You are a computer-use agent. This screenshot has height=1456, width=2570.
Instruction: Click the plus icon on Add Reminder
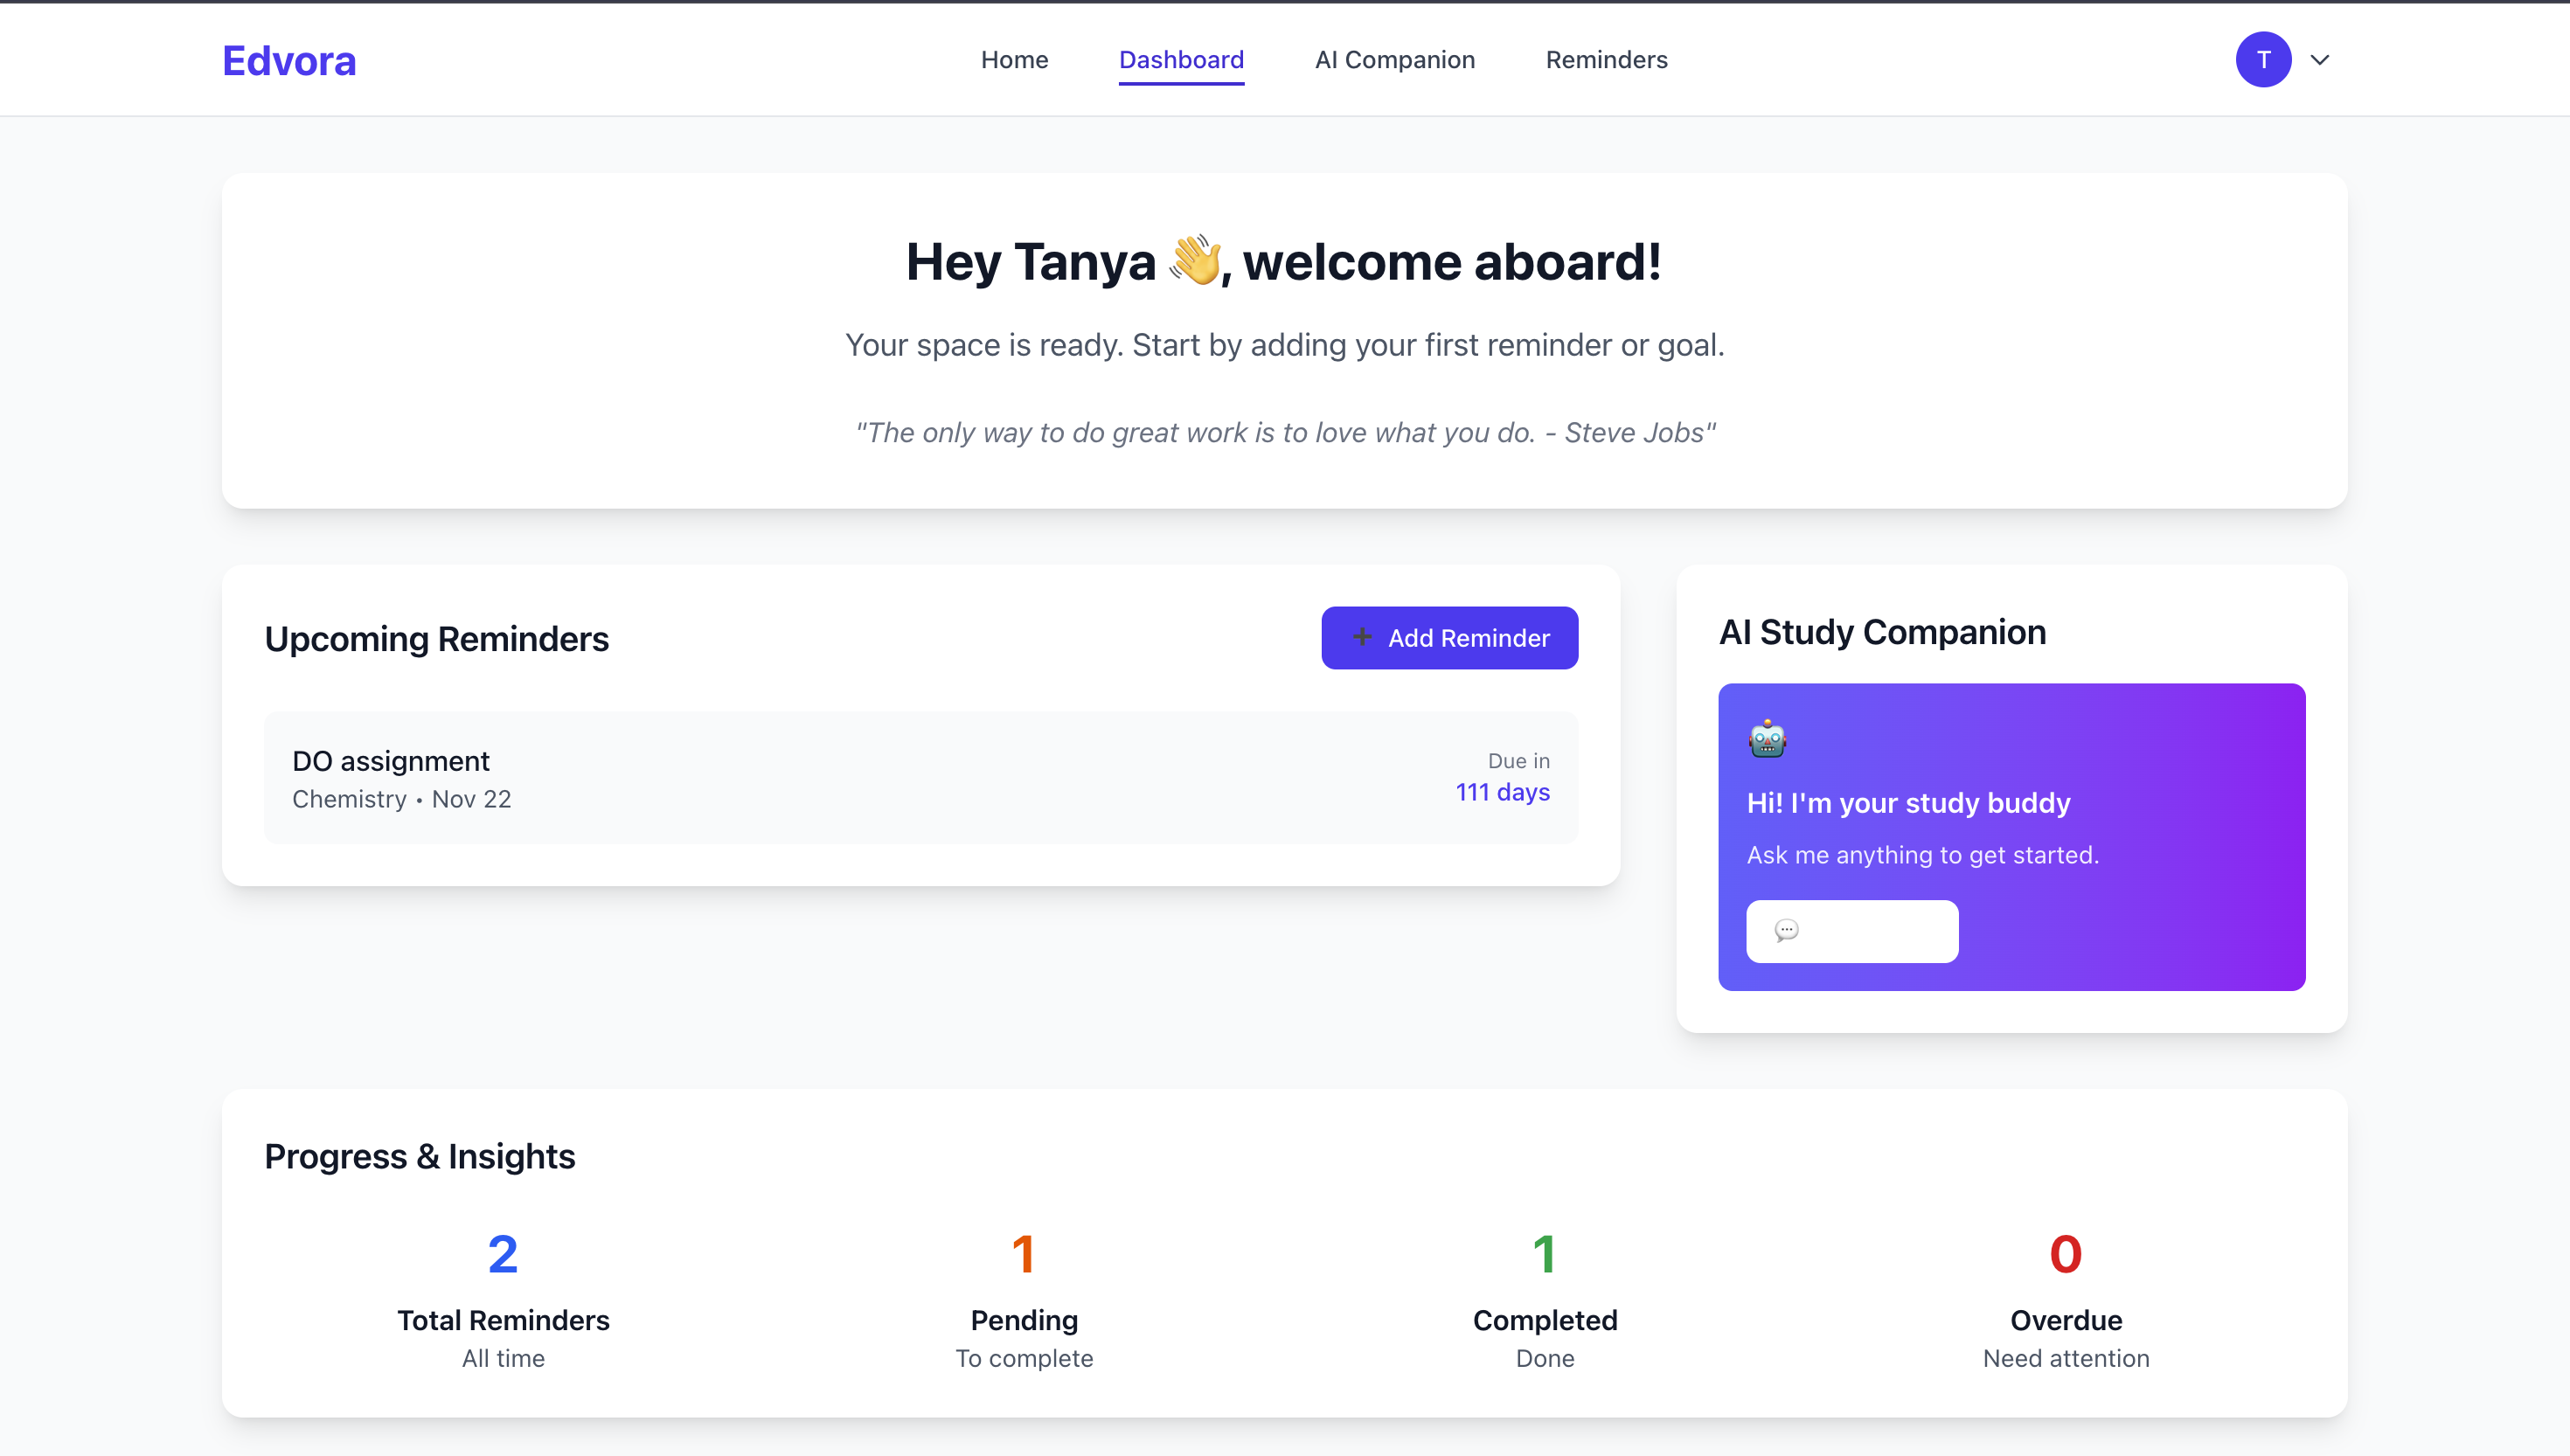[x=1362, y=637]
